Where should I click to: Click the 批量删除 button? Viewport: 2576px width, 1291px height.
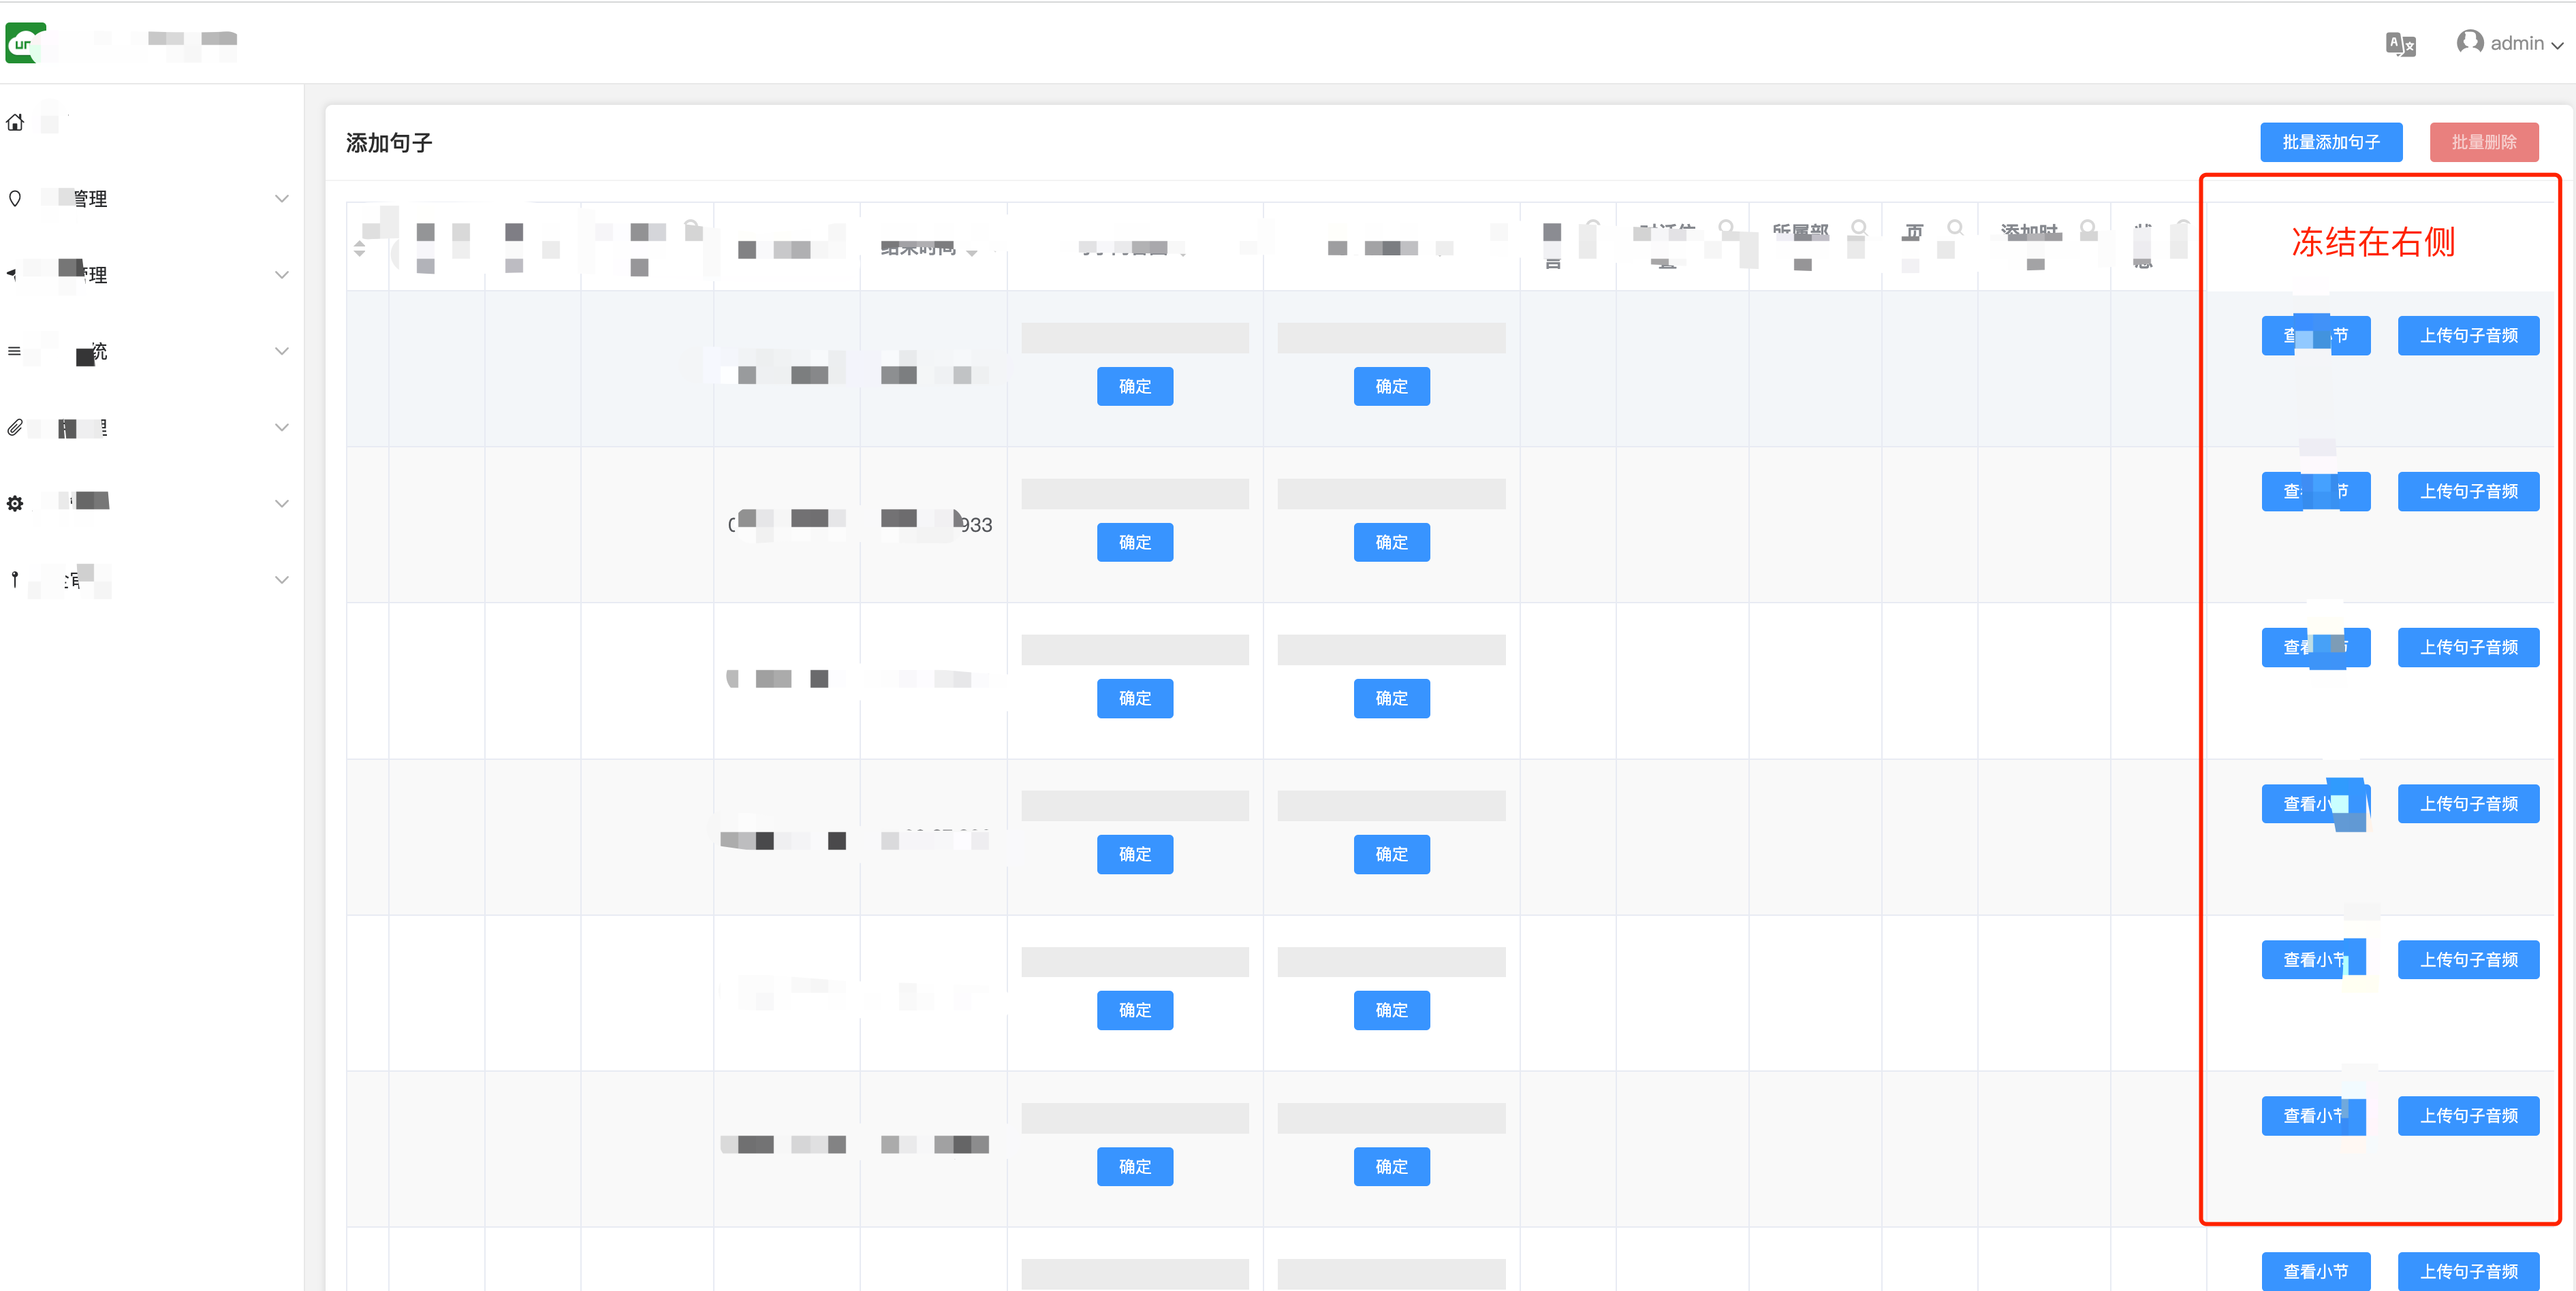pyautogui.click(x=2484, y=142)
